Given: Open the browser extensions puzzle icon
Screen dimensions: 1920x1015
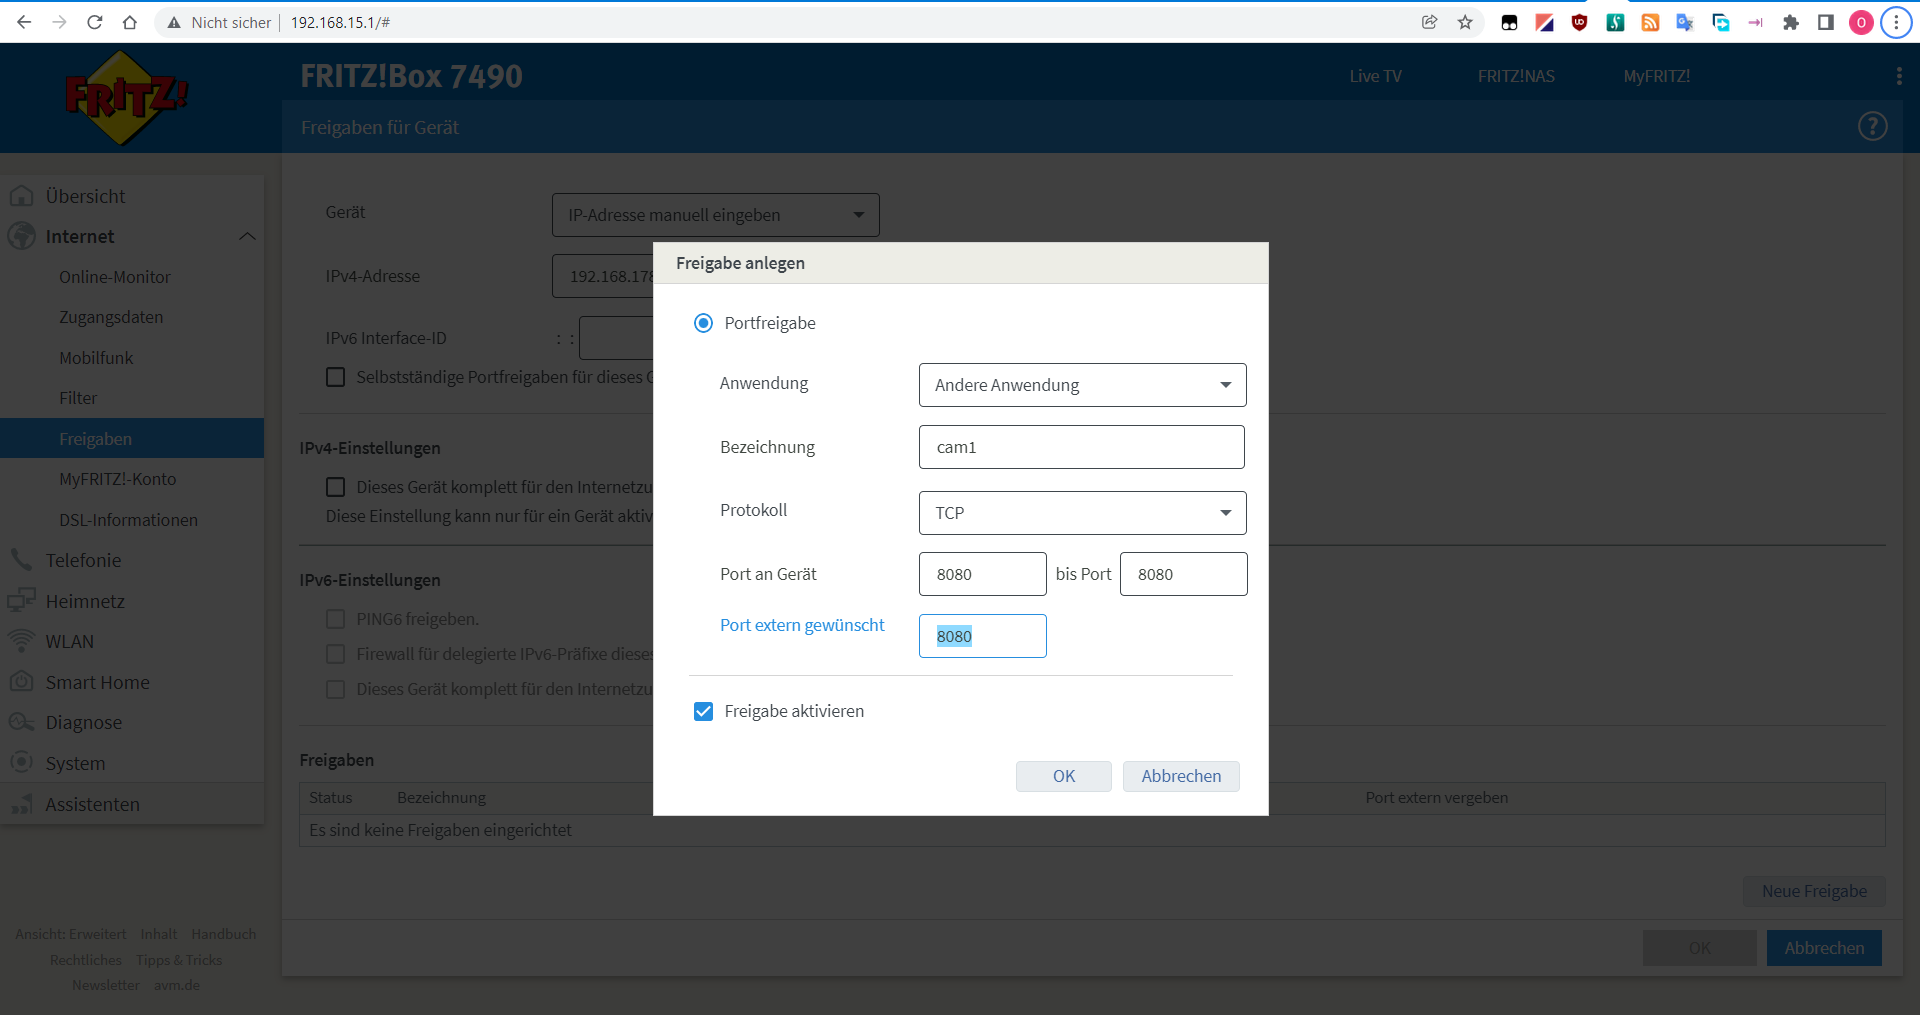Looking at the screenshot, I should 1790,22.
